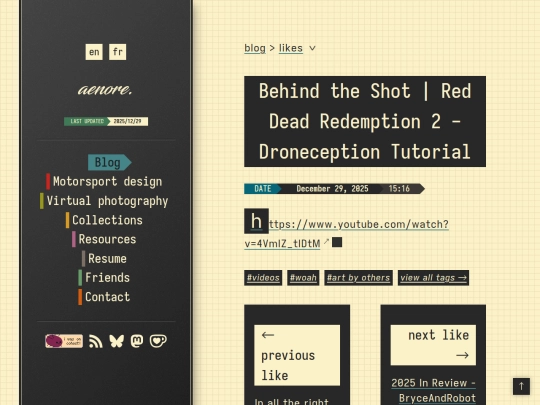
Task: Open Virtual photography section
Action: click(x=104, y=201)
